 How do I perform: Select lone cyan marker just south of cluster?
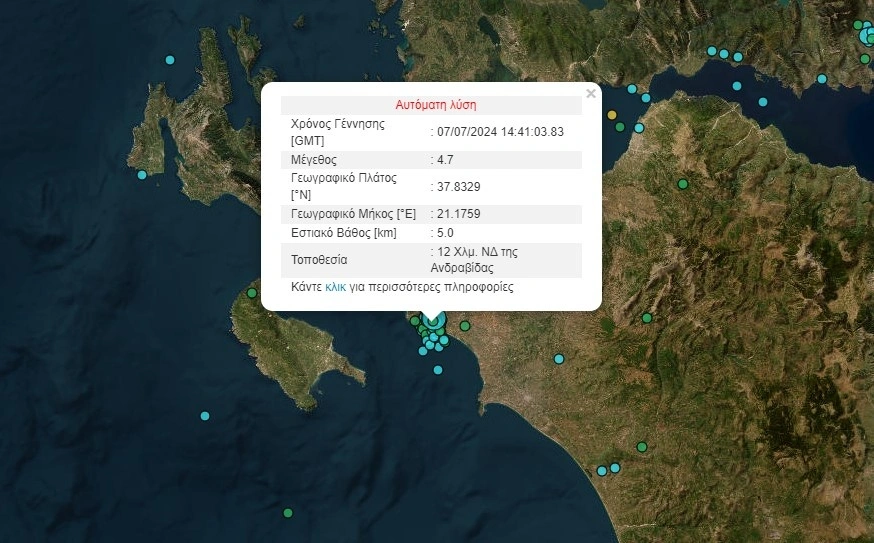437,370
